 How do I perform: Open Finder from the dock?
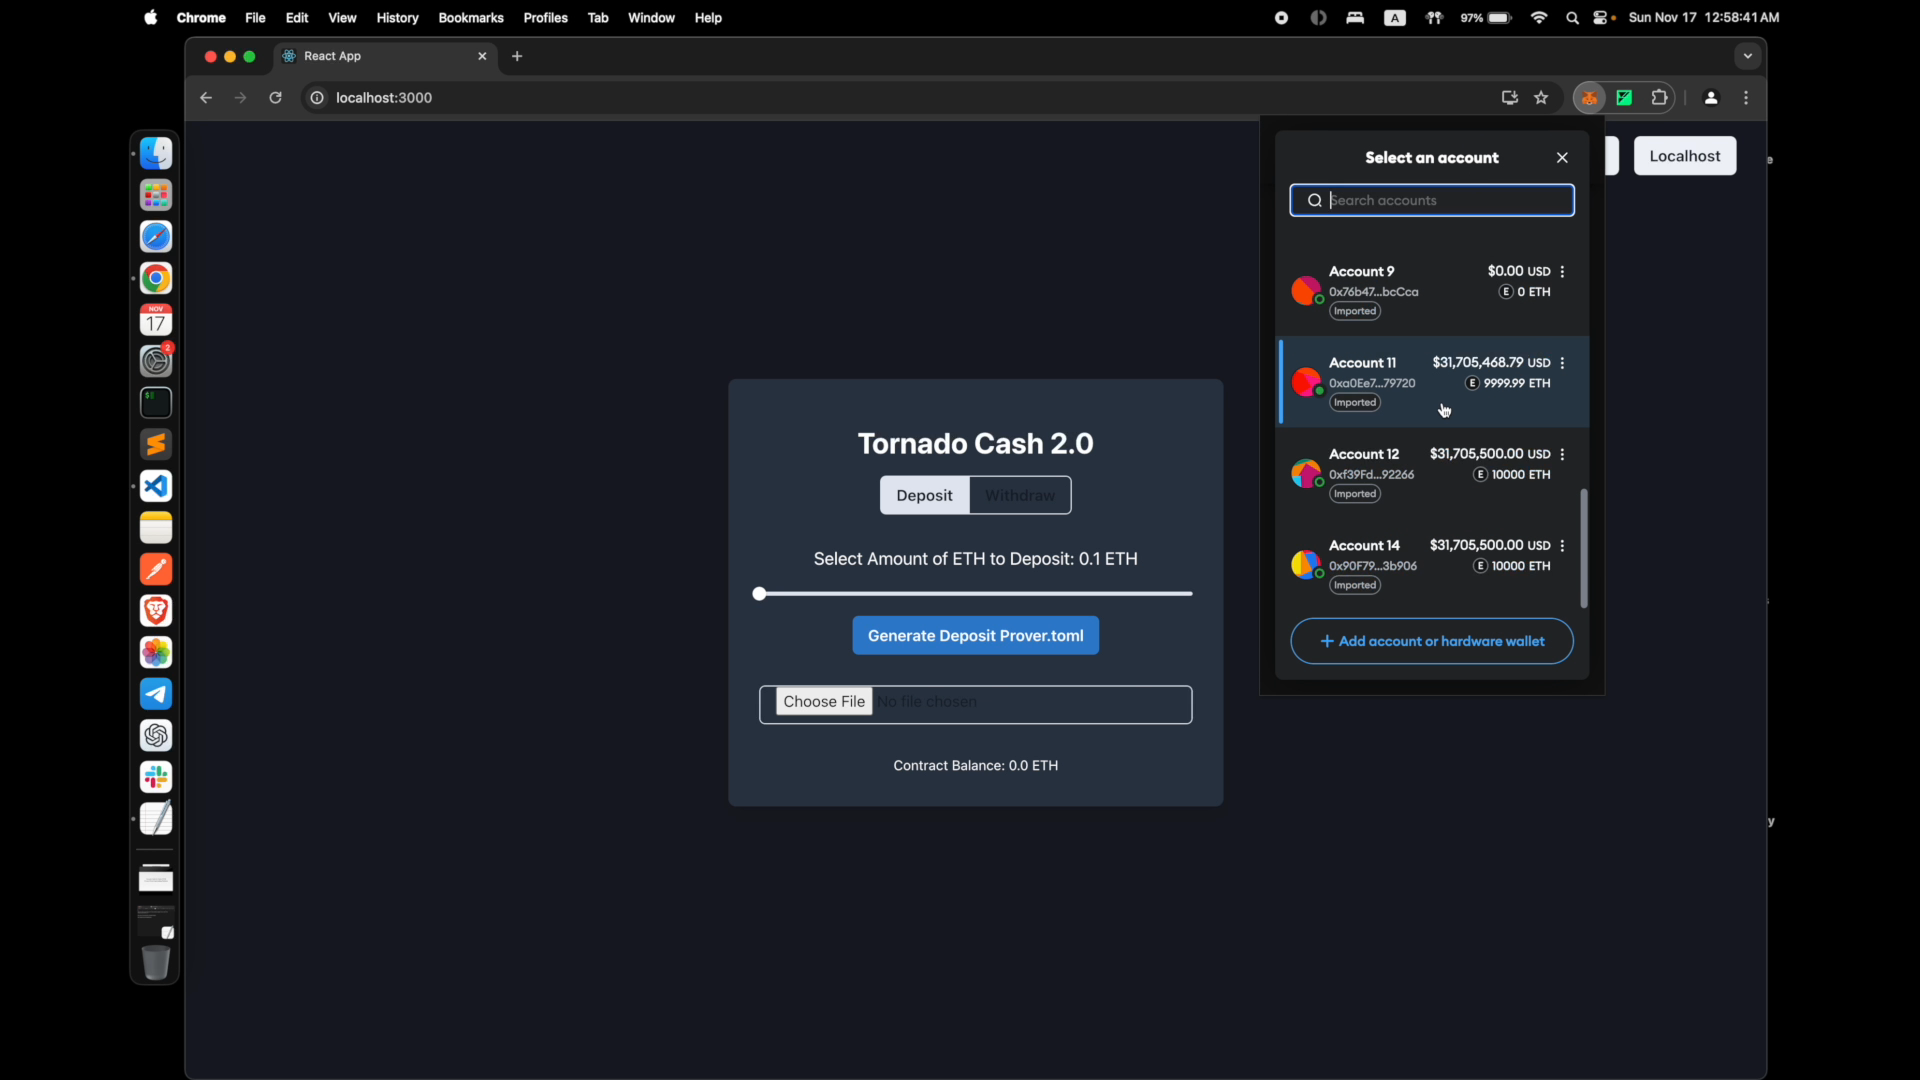(156, 153)
